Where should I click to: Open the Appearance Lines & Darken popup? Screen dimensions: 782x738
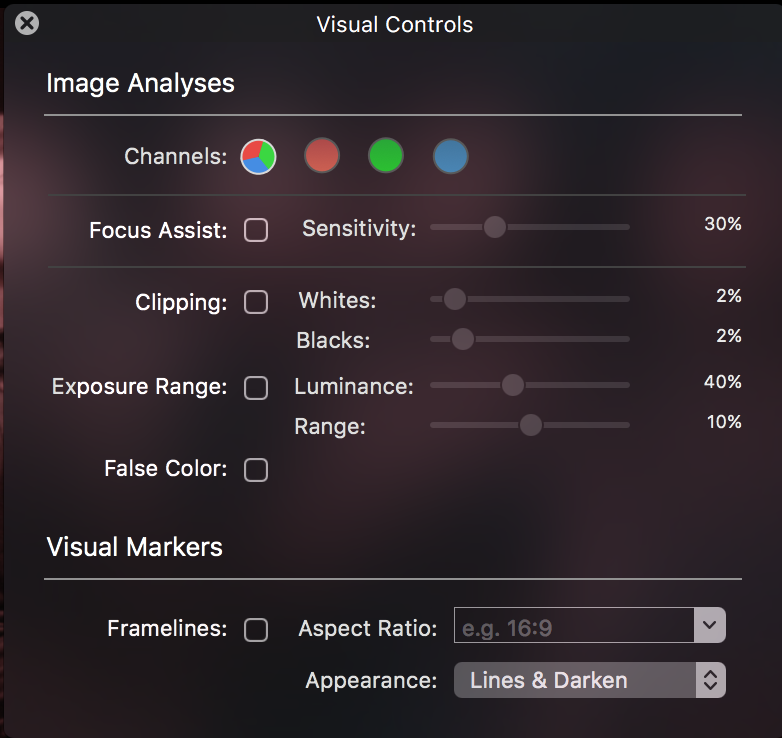[x=589, y=681]
